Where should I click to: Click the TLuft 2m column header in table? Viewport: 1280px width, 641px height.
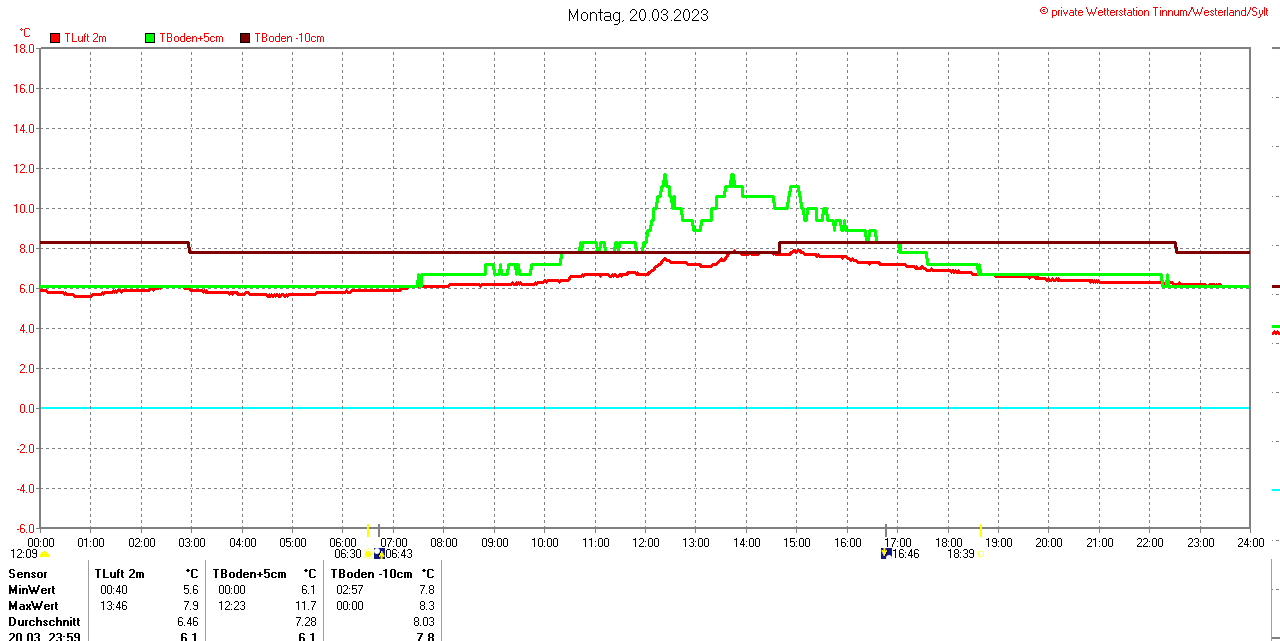(x=119, y=574)
